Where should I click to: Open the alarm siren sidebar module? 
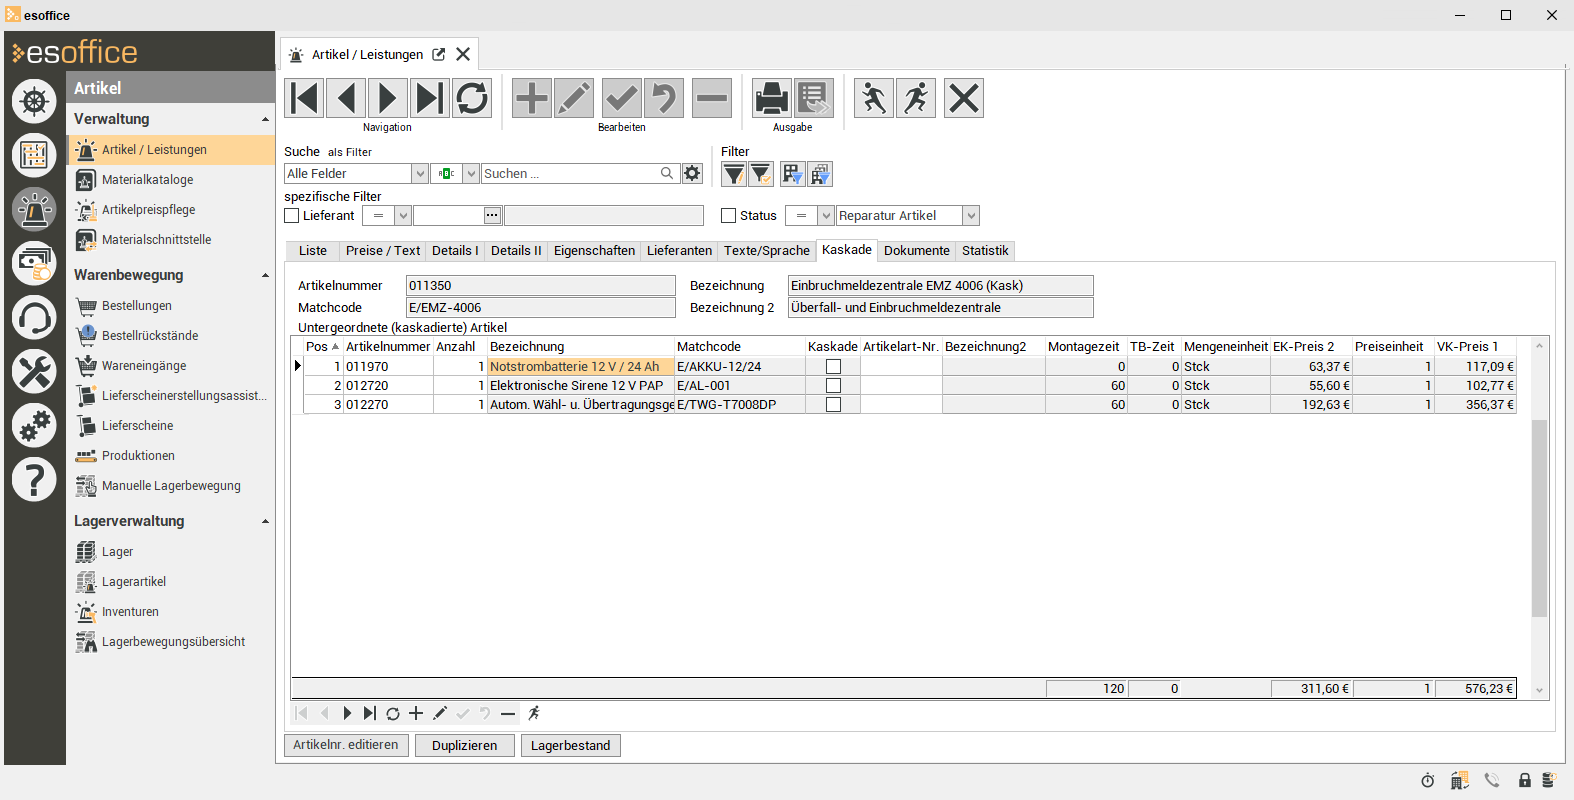pyautogui.click(x=34, y=209)
